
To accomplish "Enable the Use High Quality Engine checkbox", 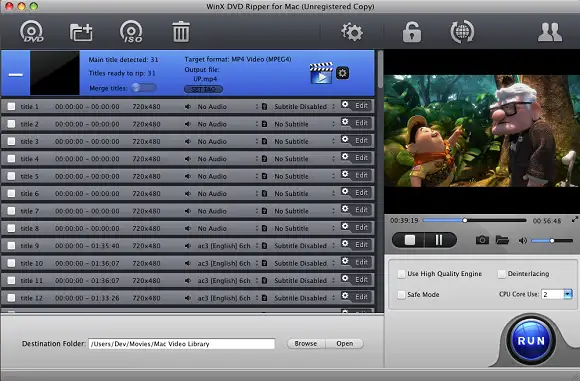I will [x=401, y=274].
